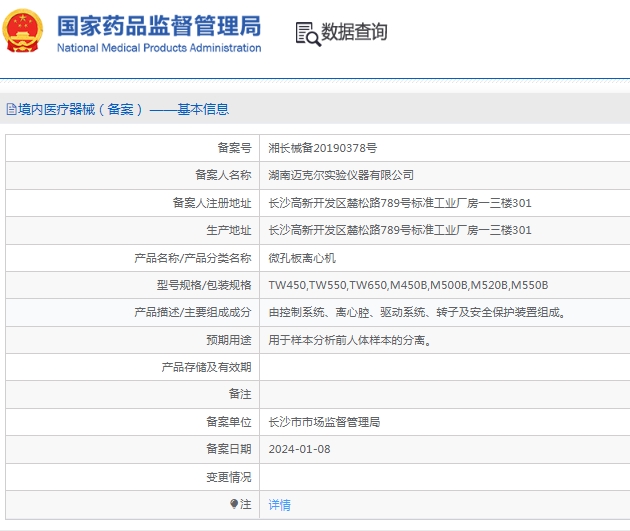
Task: Click the 型号规格/包装规格 label
Action: [204, 285]
